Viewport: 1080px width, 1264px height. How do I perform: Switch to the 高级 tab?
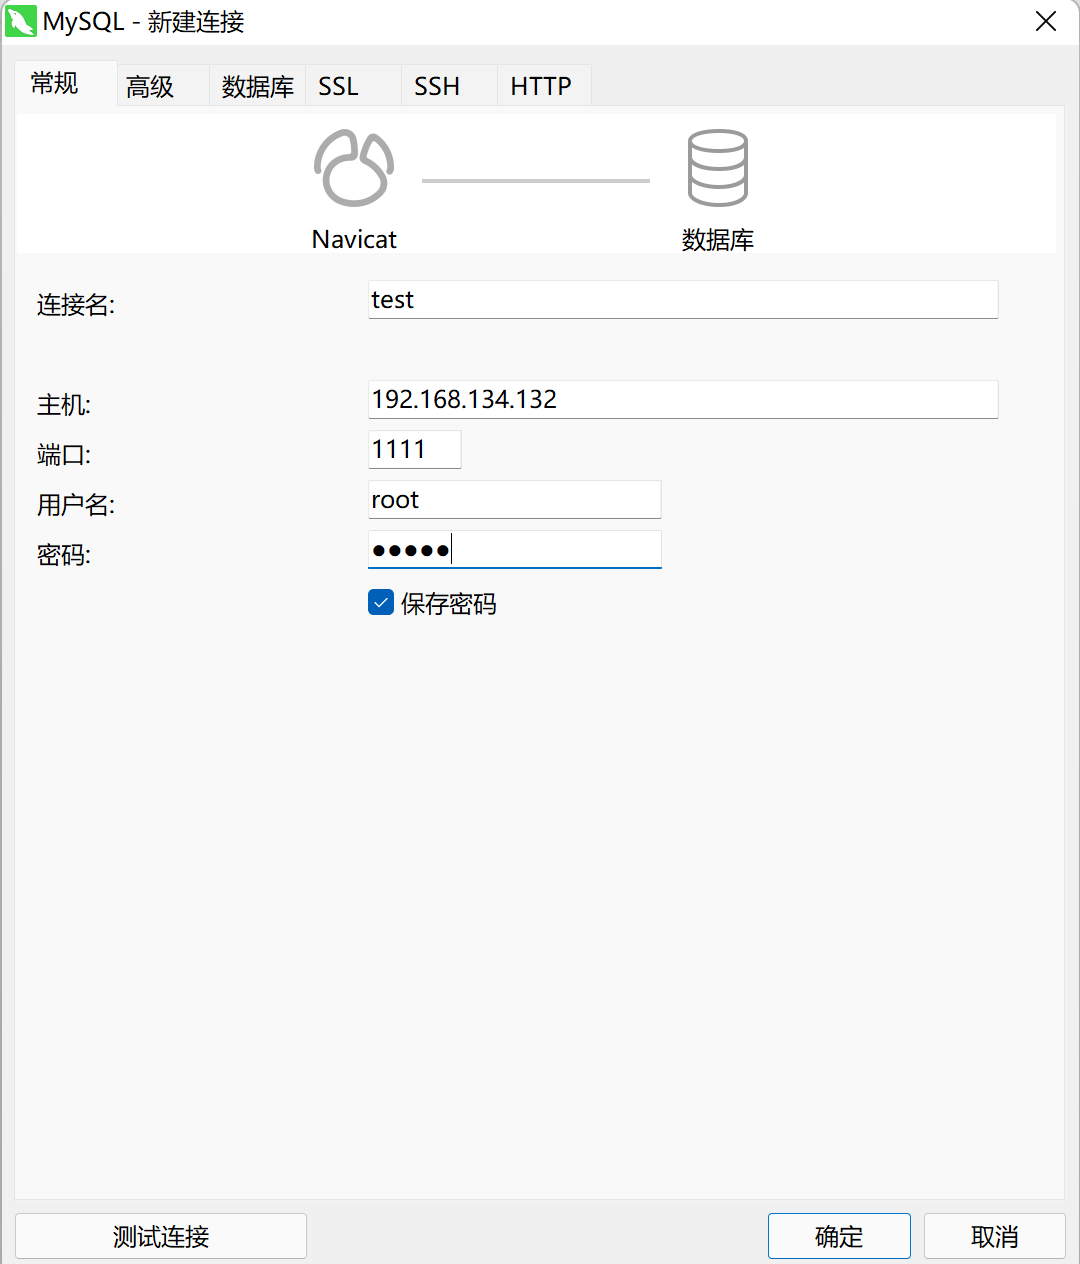[148, 85]
